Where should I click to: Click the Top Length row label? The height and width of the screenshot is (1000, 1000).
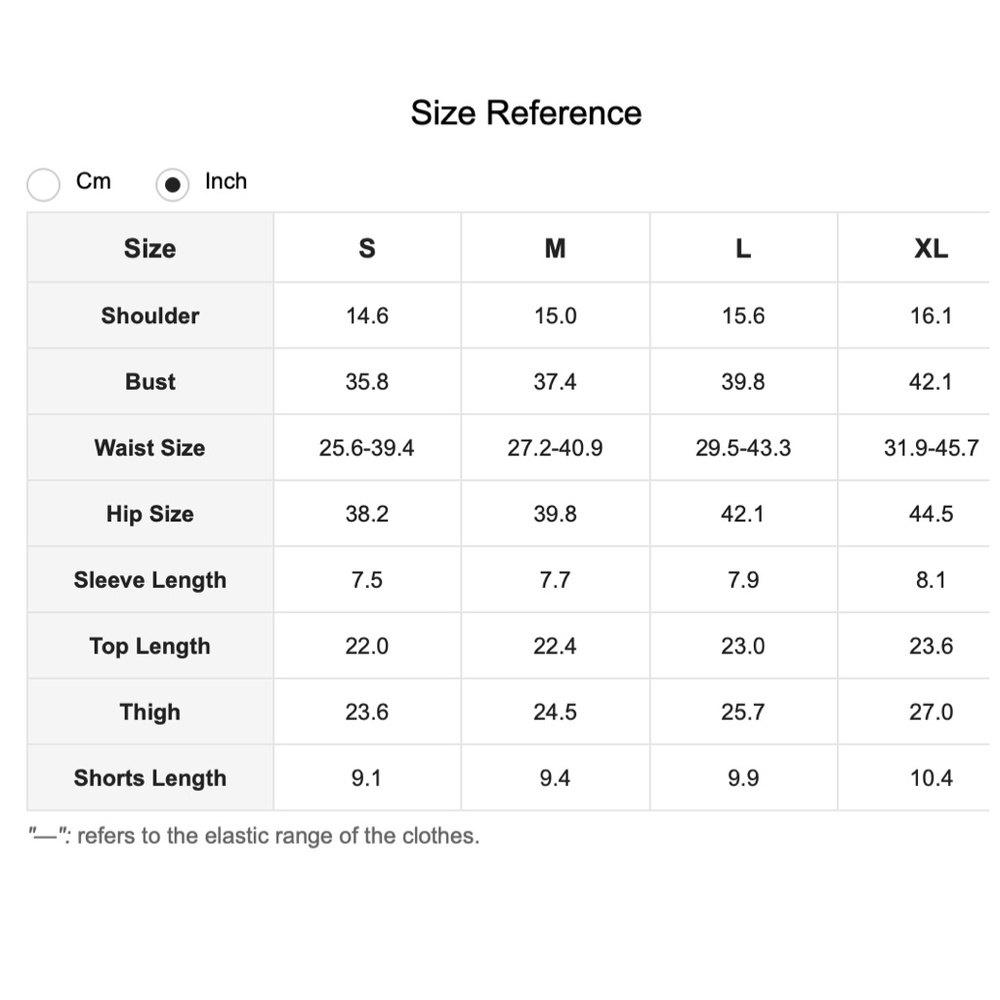tap(150, 646)
